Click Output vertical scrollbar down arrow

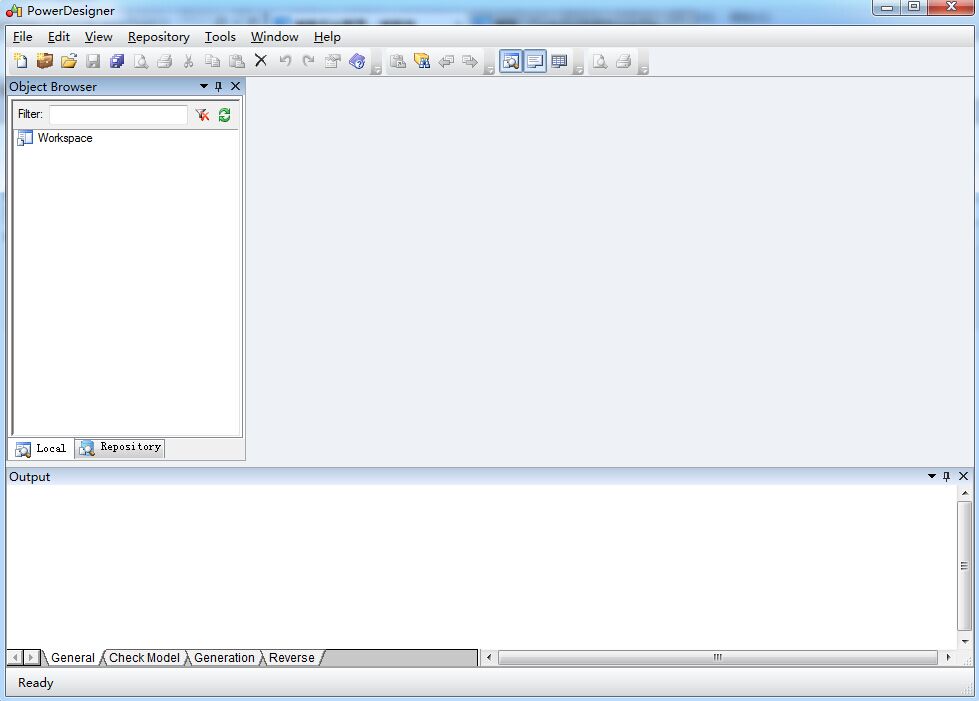965,642
